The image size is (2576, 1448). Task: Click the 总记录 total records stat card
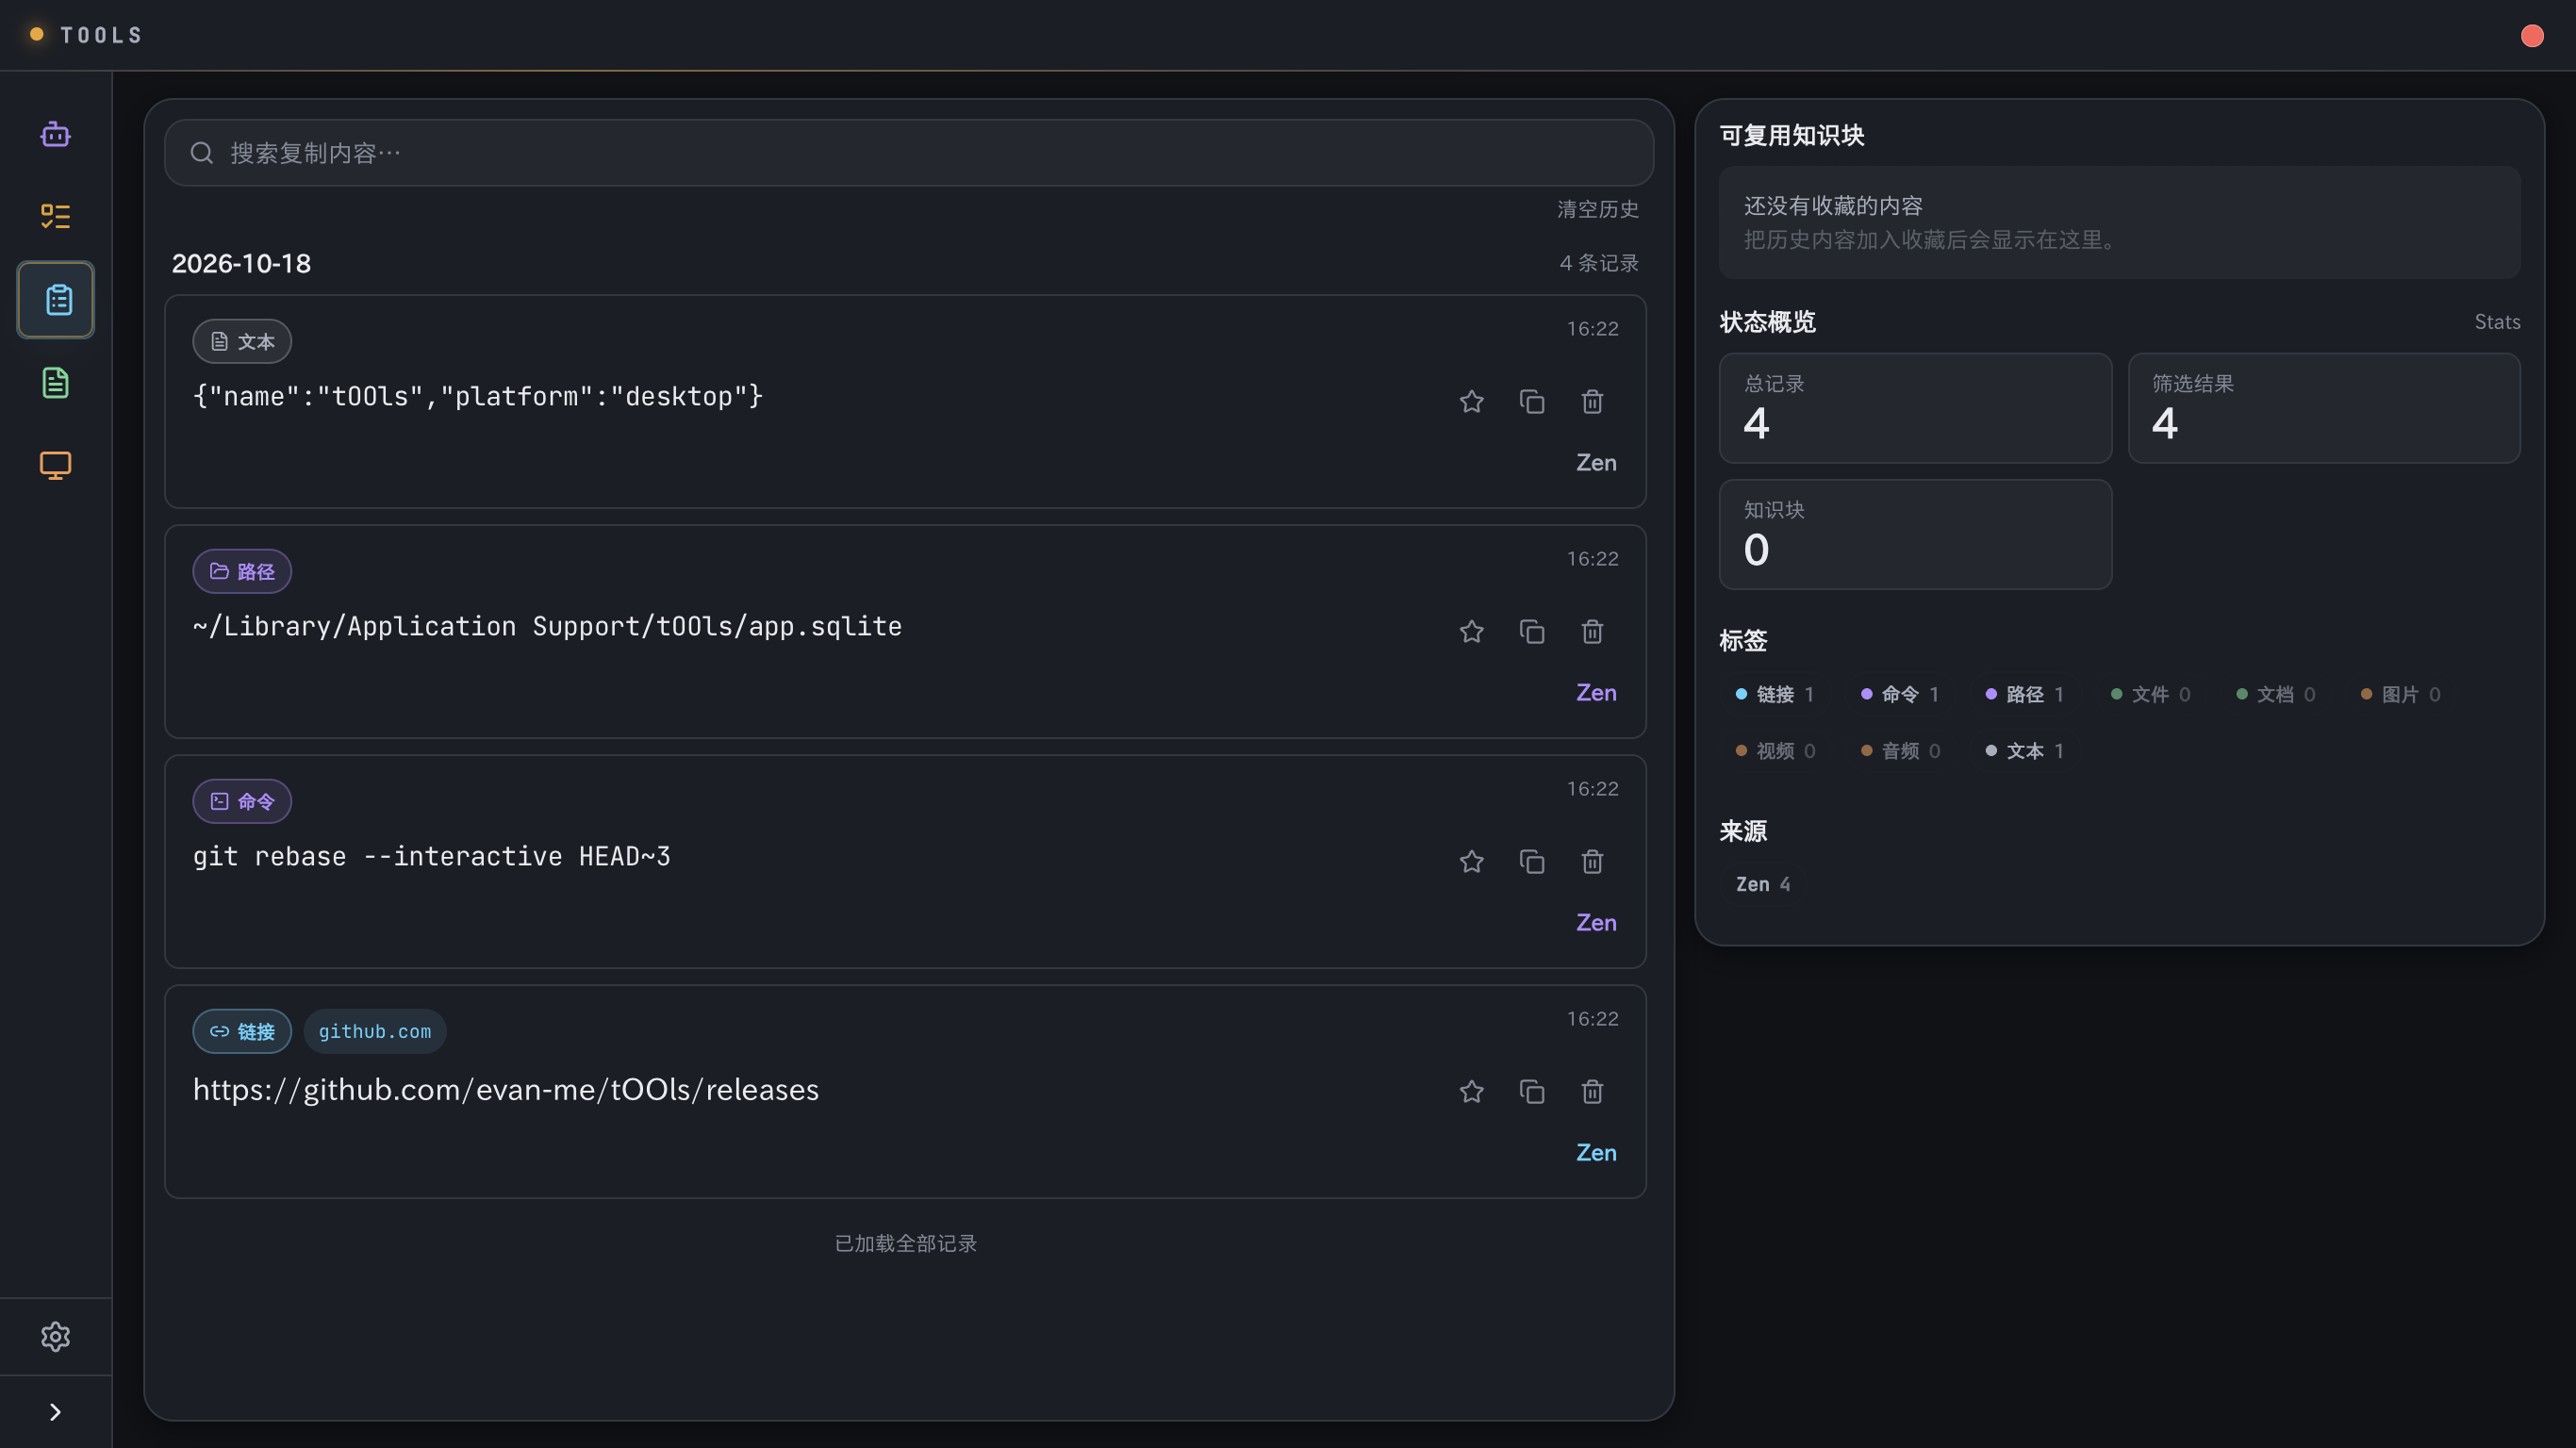1915,408
